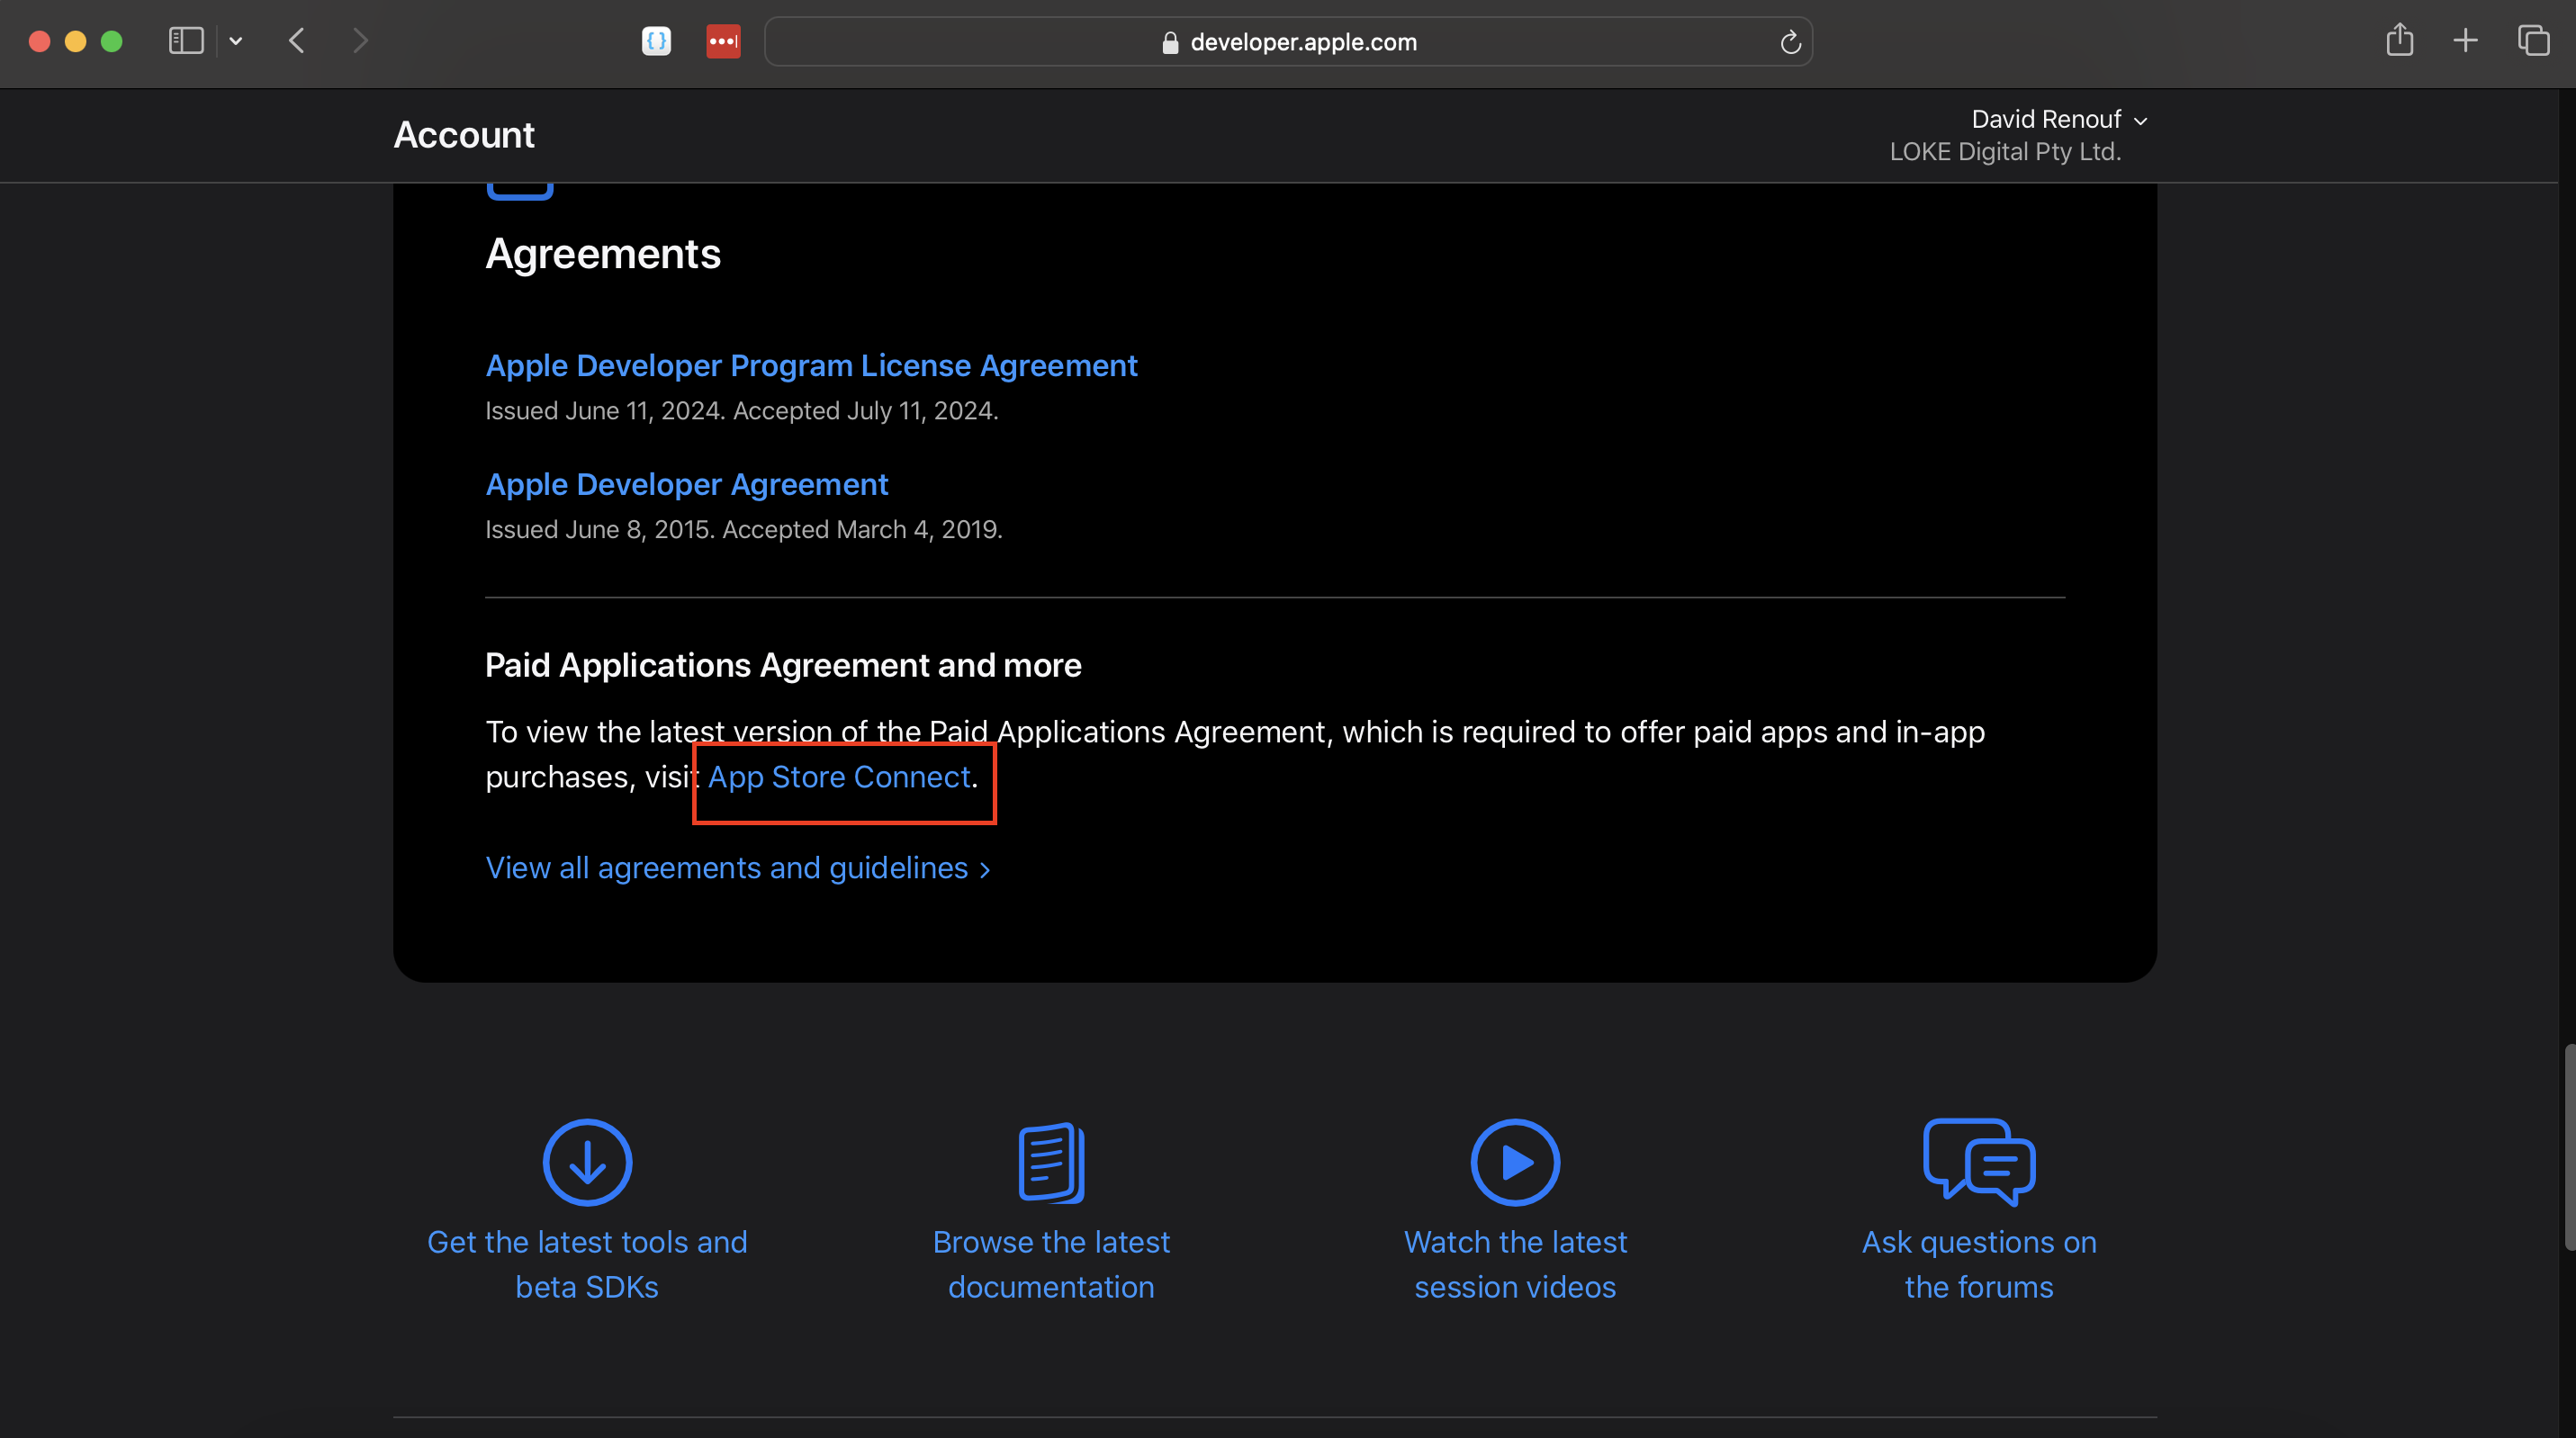
Task: Open the David Renouf account dropdown
Action: [2059, 119]
